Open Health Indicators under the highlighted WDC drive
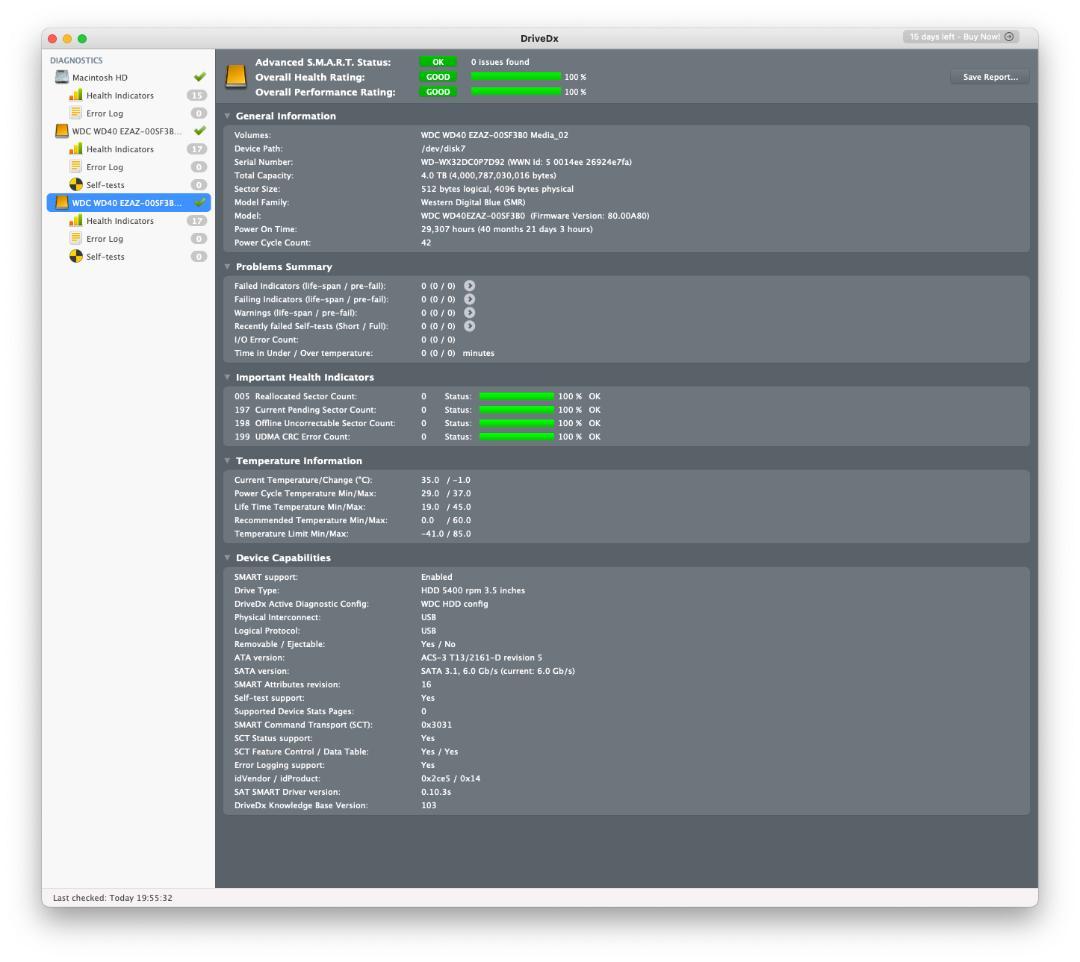The image size is (1080, 962). [119, 221]
